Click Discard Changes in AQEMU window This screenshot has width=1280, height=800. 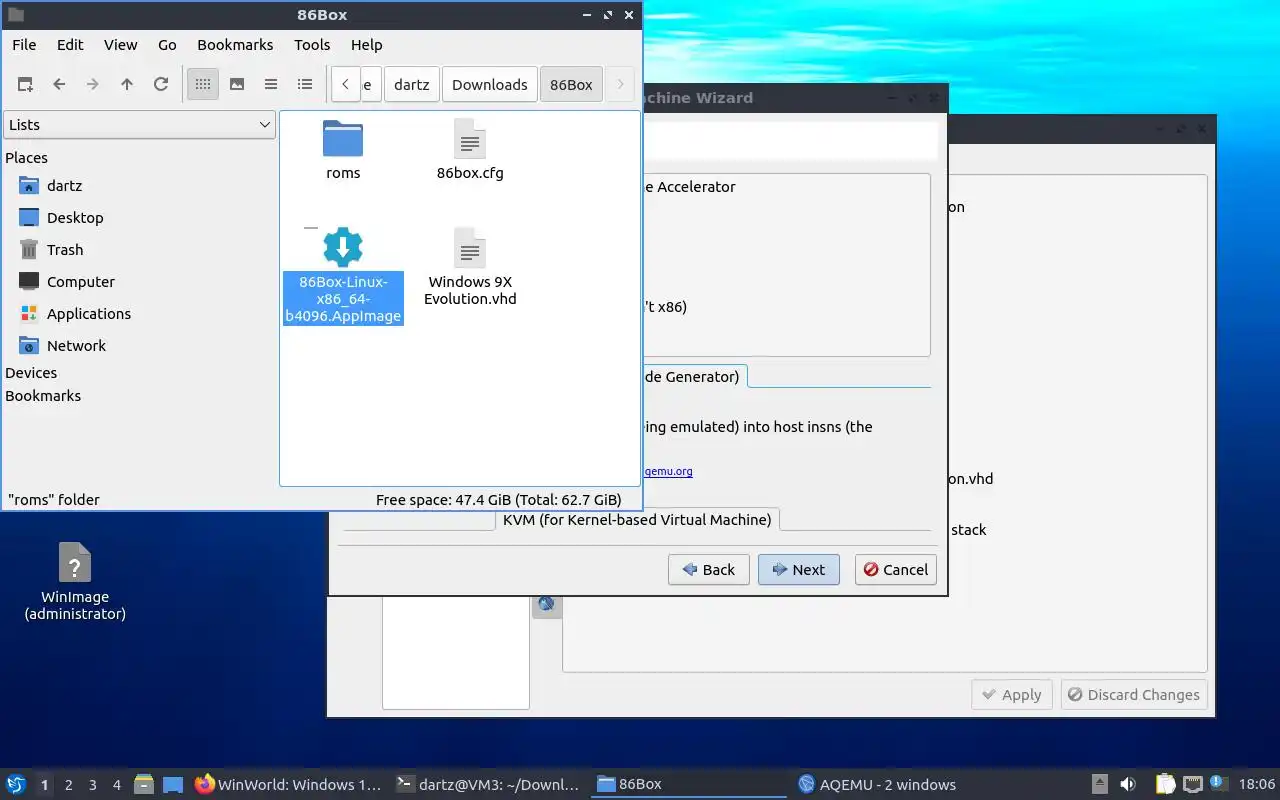click(1134, 695)
